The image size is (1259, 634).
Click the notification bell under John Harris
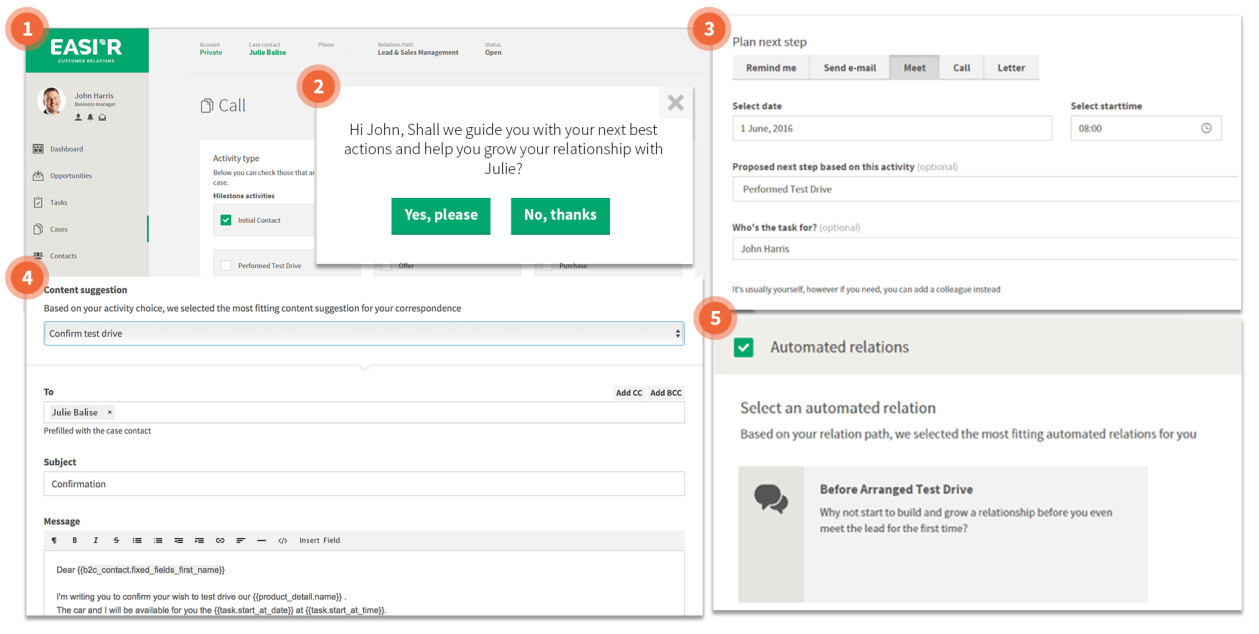click(90, 117)
